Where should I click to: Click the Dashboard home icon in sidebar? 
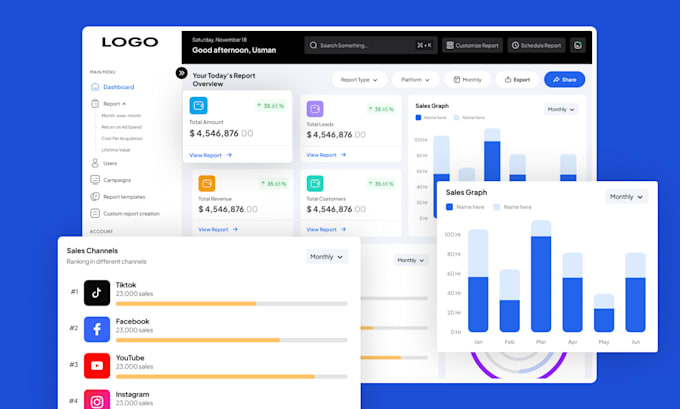pyautogui.click(x=95, y=87)
